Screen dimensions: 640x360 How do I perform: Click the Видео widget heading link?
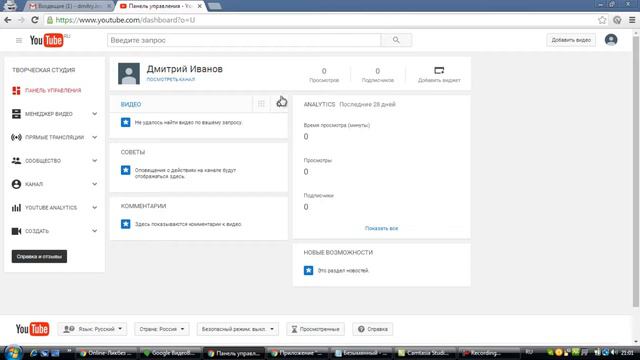coord(131,104)
